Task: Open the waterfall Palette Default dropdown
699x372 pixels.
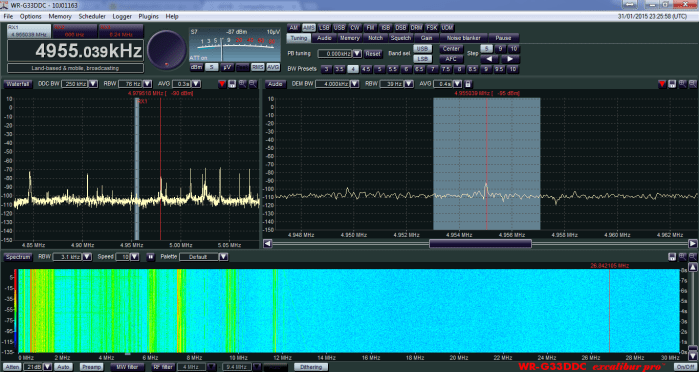Action: pos(223,257)
